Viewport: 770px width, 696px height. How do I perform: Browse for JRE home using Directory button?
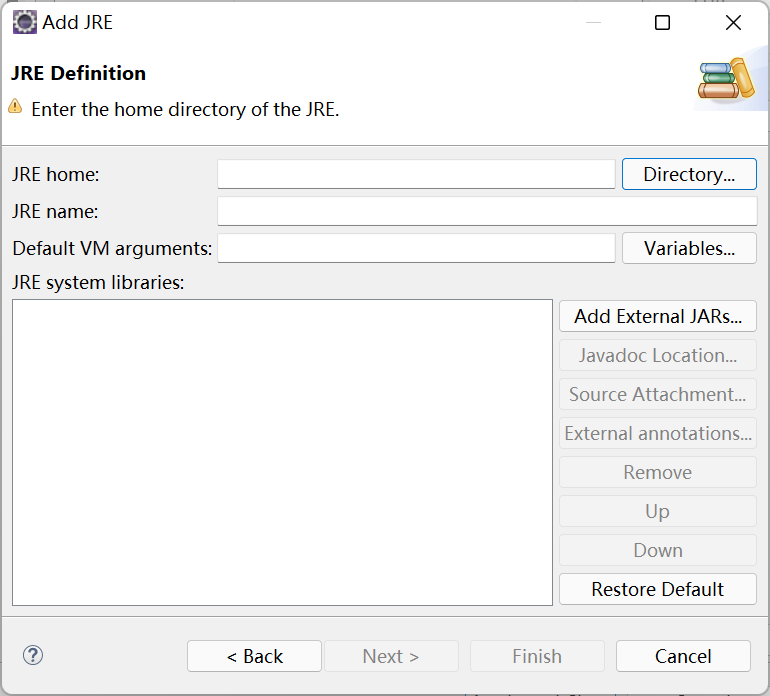click(x=689, y=174)
